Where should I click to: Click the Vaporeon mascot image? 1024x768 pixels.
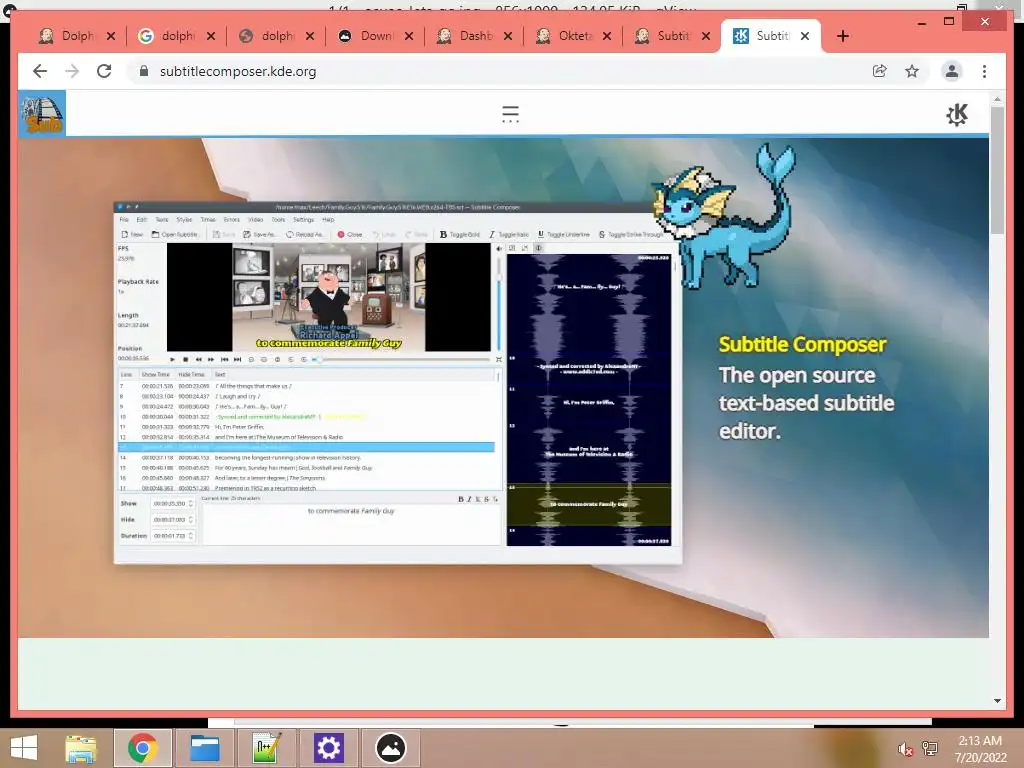[x=725, y=216]
